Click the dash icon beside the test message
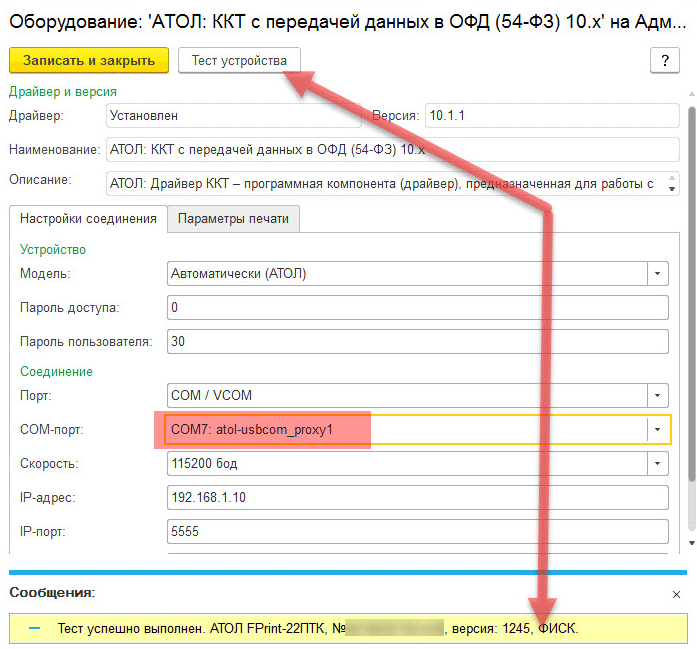Screen dimensions: 697x649 tap(35, 629)
